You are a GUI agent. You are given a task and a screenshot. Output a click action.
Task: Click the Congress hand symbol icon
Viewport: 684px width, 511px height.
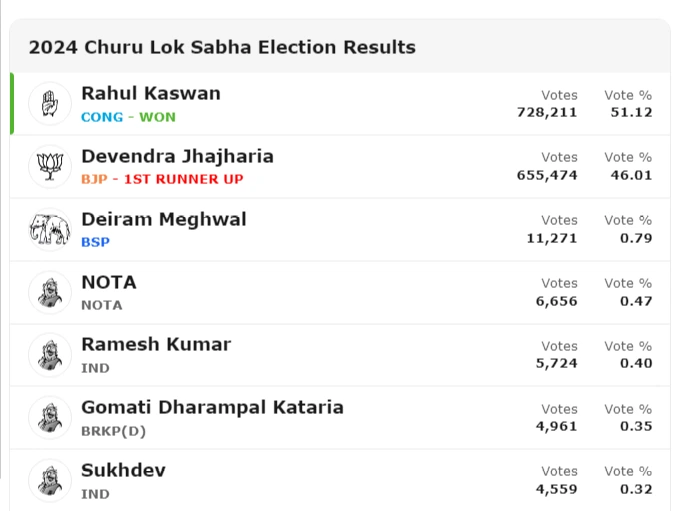(50, 103)
